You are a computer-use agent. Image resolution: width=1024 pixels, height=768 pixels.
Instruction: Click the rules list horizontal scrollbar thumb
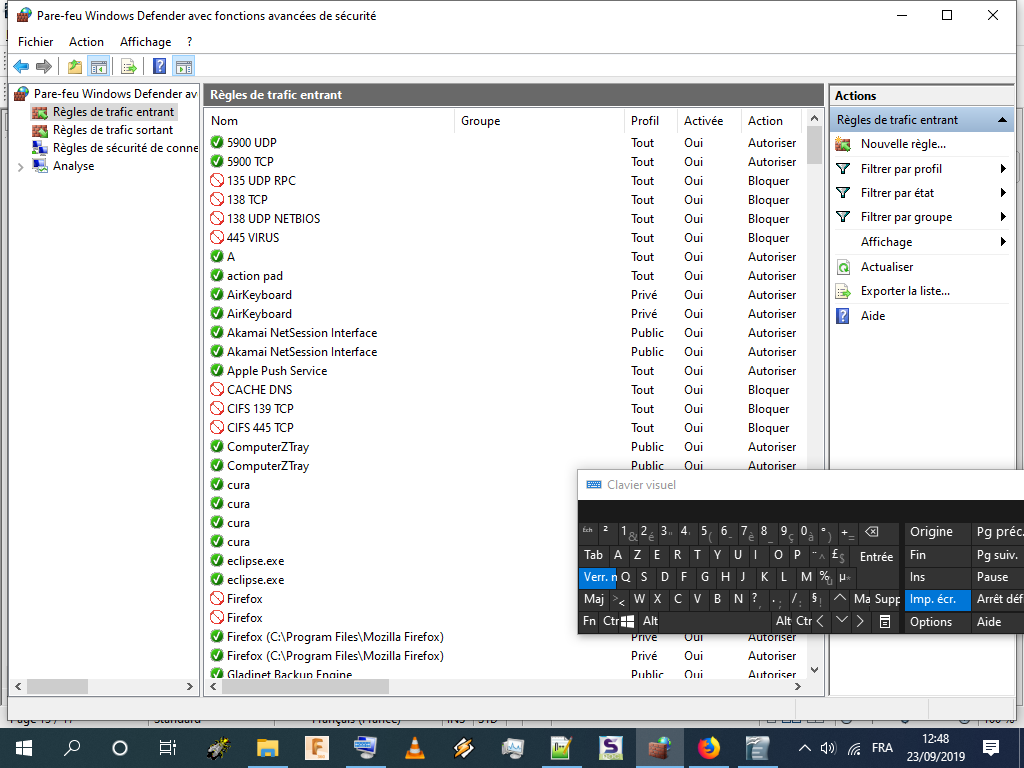pyautogui.click(x=305, y=686)
